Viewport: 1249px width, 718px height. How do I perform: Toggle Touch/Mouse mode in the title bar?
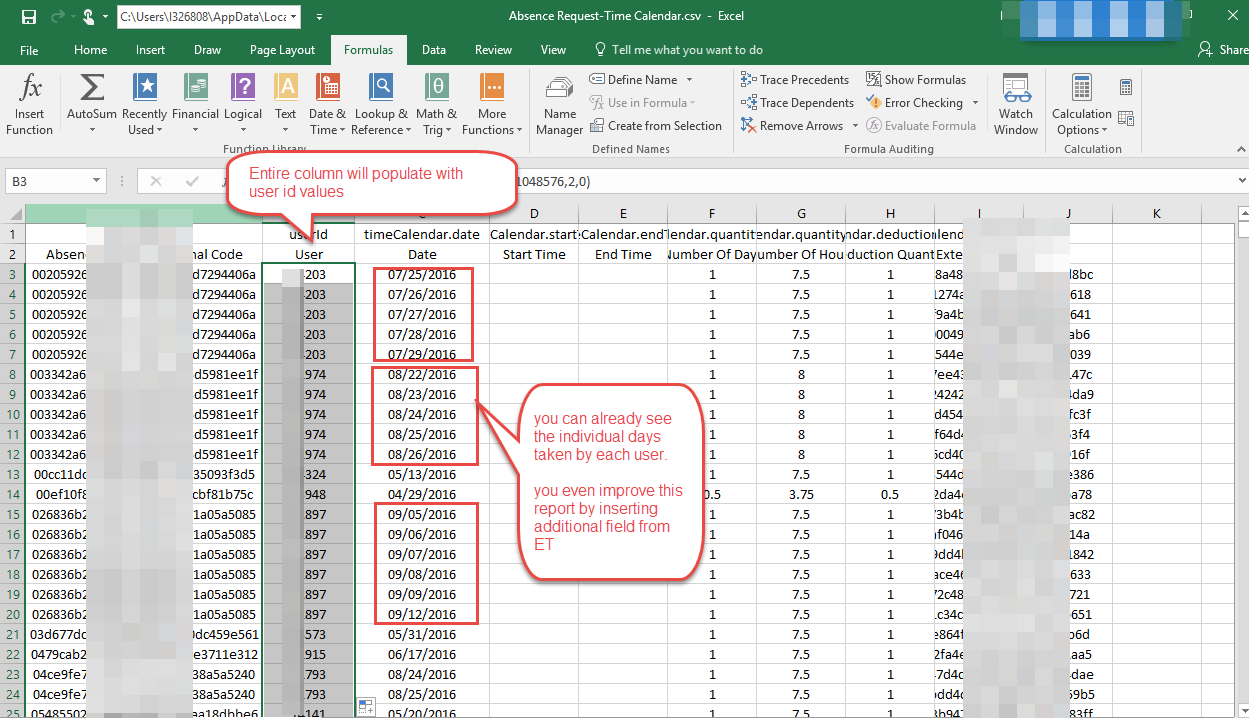[89, 17]
